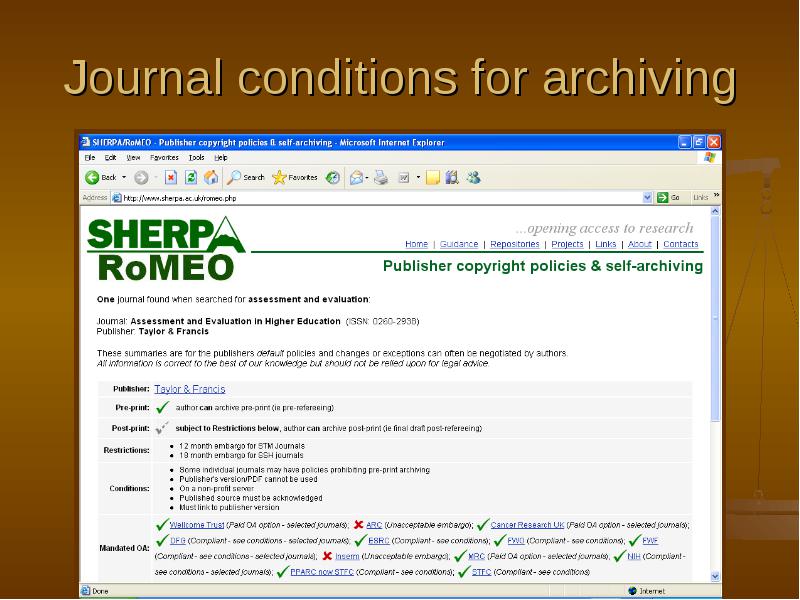Viewport: 800px width, 600px height.
Task: Open the Search magnifier in the toolbar
Action: click(234, 178)
